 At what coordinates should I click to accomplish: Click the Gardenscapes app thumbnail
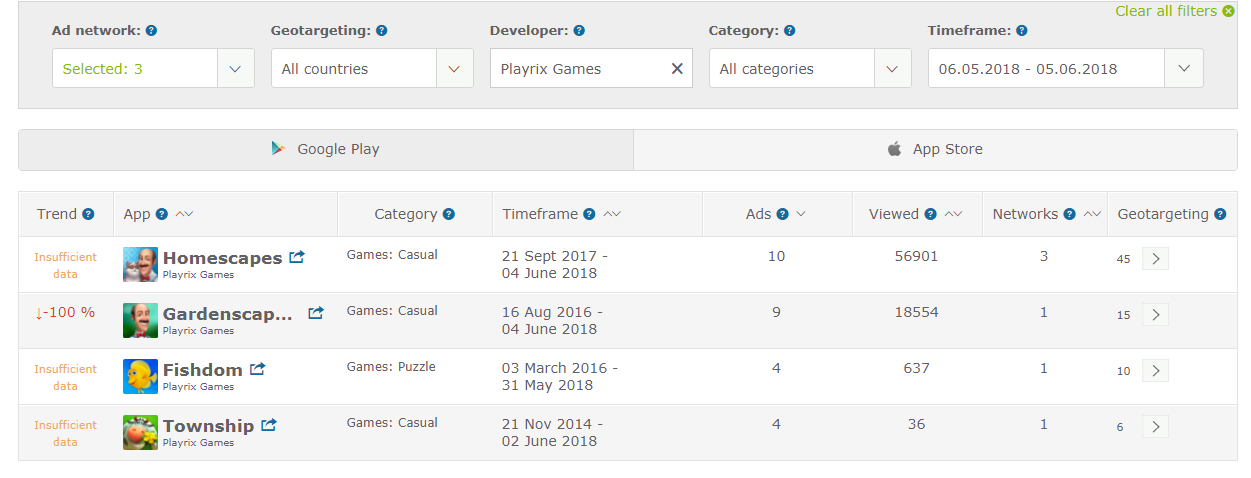pyautogui.click(x=140, y=320)
